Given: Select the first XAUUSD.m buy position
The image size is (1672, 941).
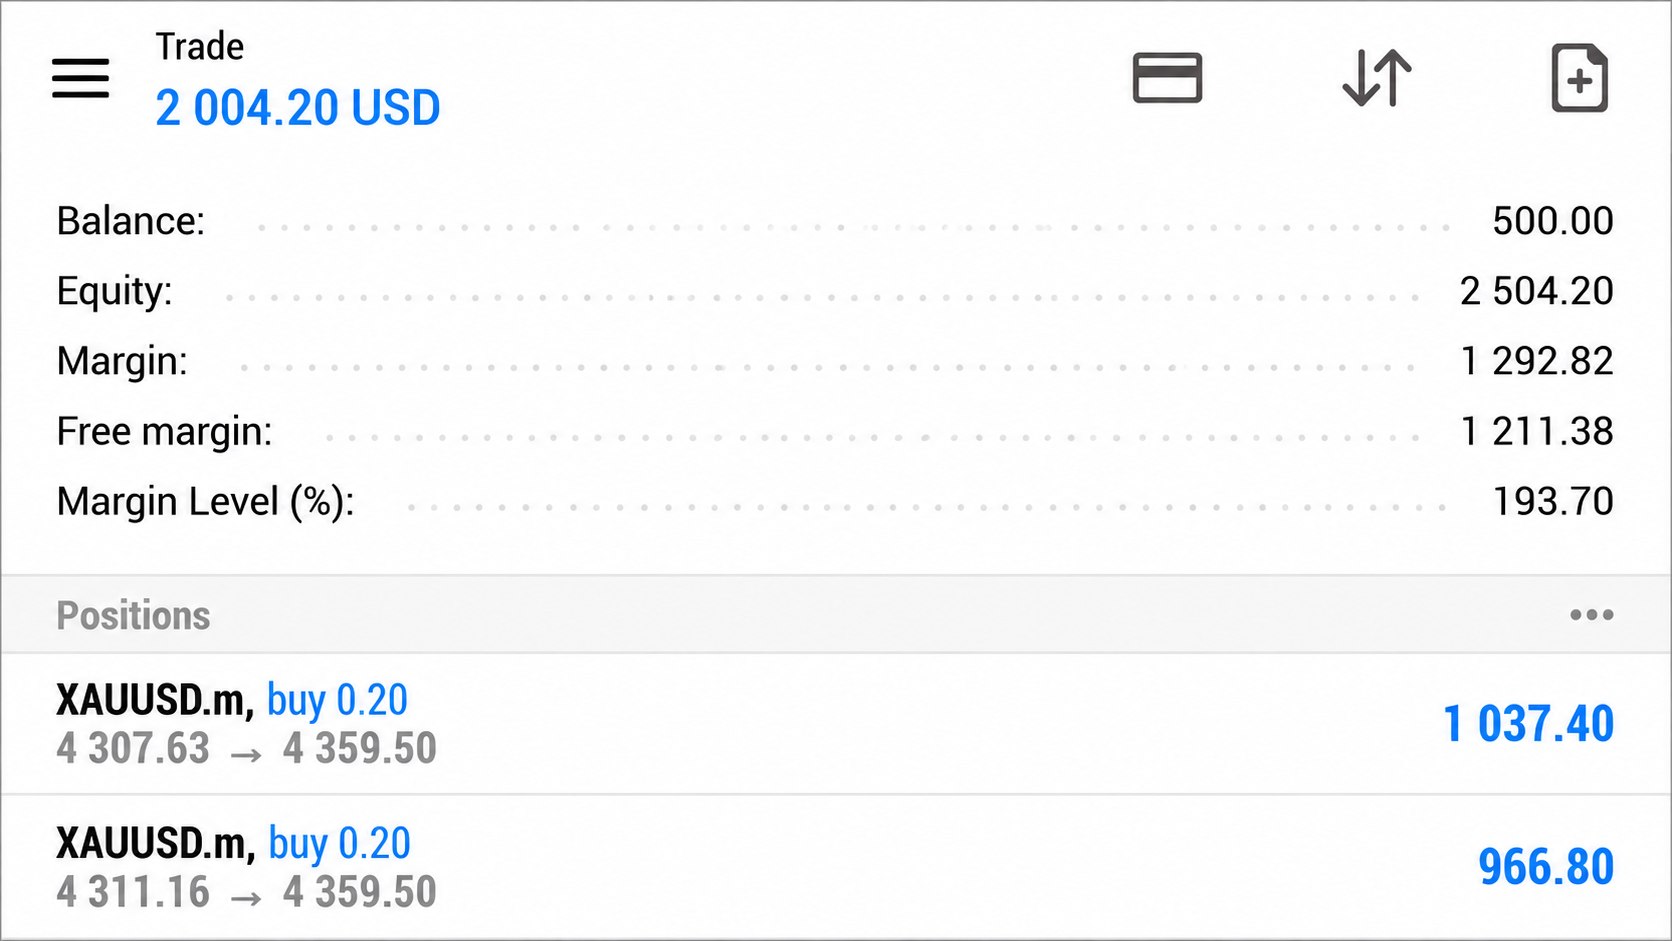Looking at the screenshot, I should [x=836, y=724].
